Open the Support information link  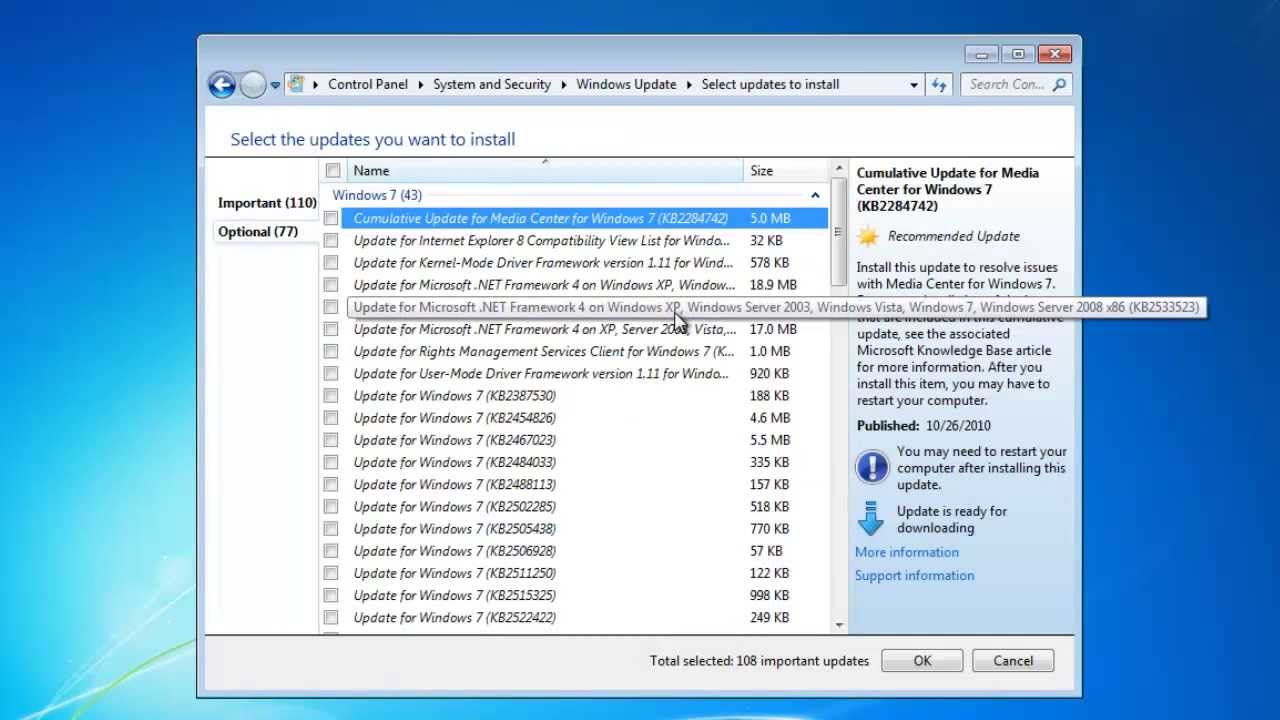(914, 575)
